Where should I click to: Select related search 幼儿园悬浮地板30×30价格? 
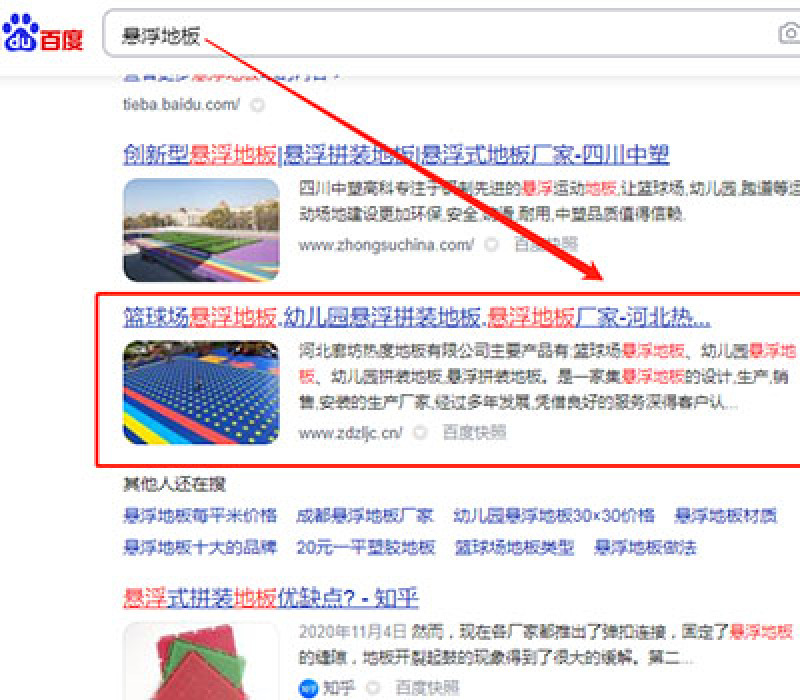point(554,515)
